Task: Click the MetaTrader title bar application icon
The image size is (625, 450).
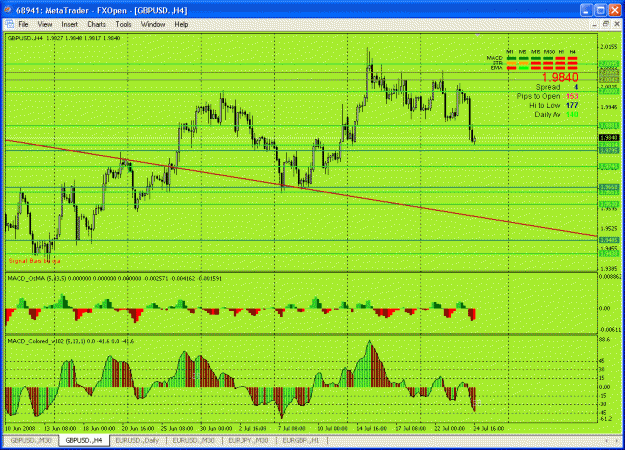Action: pyautogui.click(x=8, y=10)
